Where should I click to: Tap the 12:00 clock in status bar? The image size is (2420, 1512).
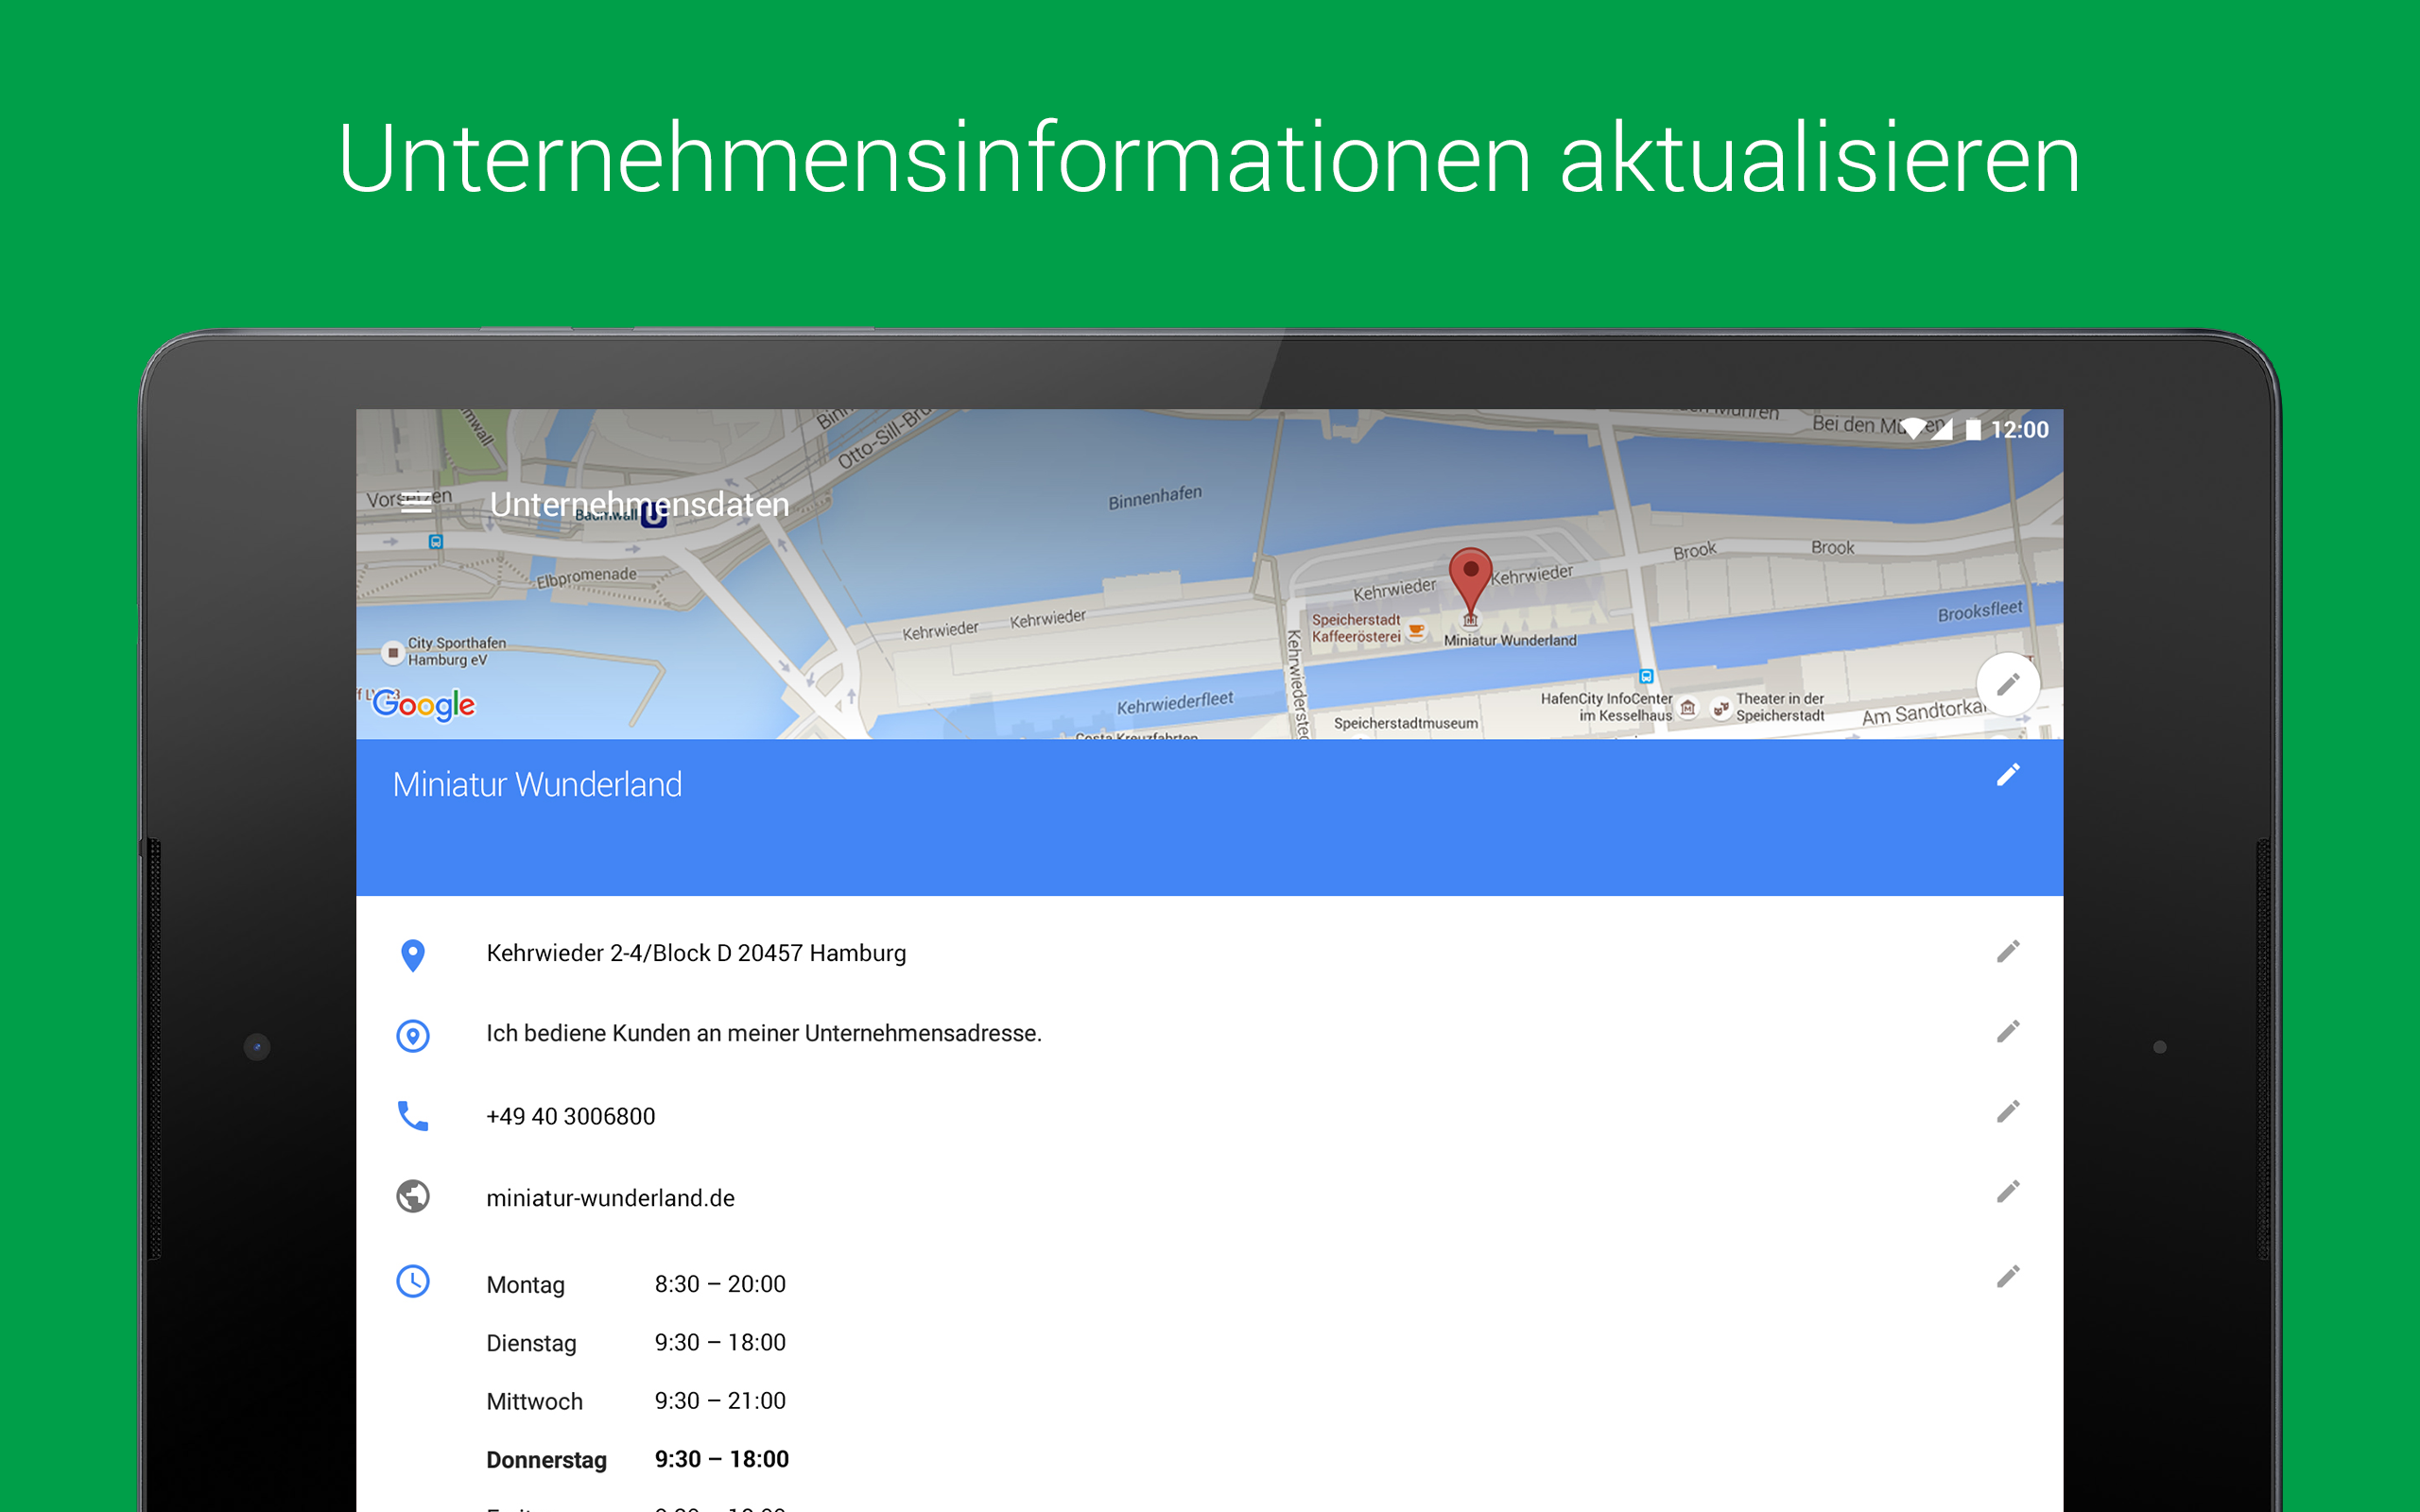click(2019, 429)
